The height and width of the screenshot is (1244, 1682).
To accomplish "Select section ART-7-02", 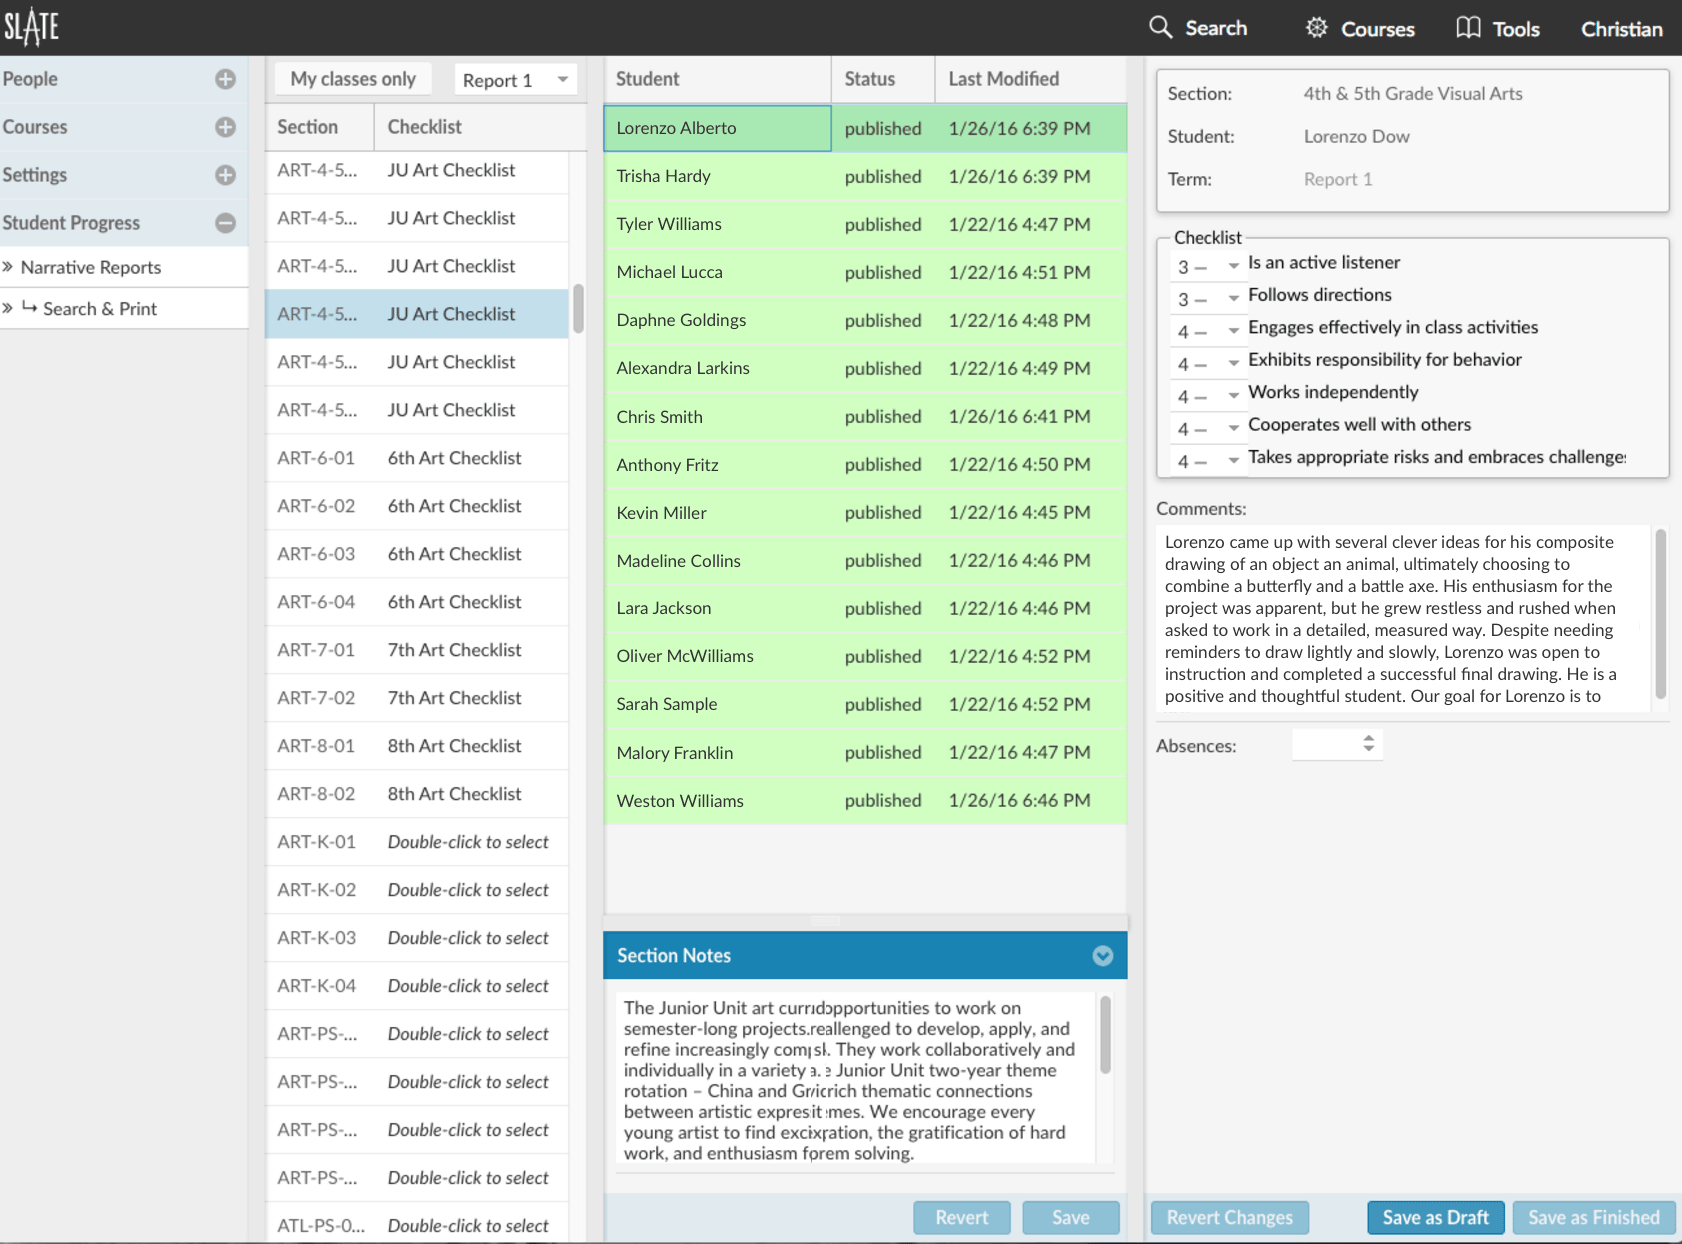I will coord(417,698).
